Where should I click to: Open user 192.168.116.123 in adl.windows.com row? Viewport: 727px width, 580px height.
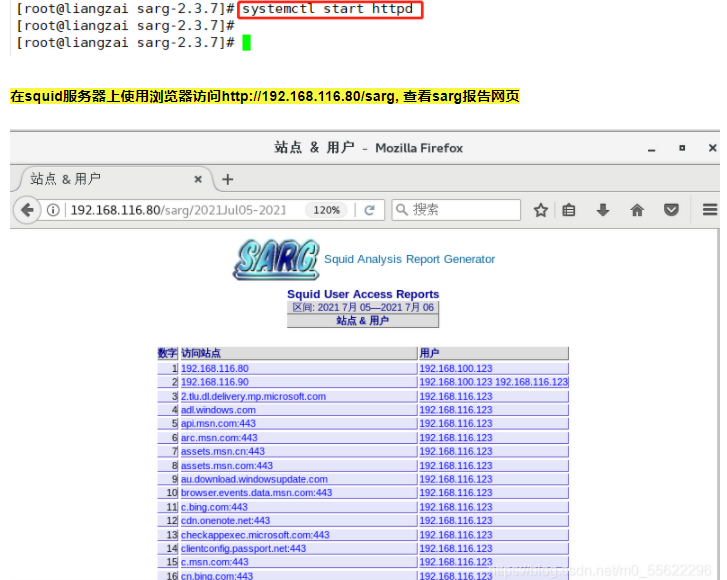pos(456,410)
